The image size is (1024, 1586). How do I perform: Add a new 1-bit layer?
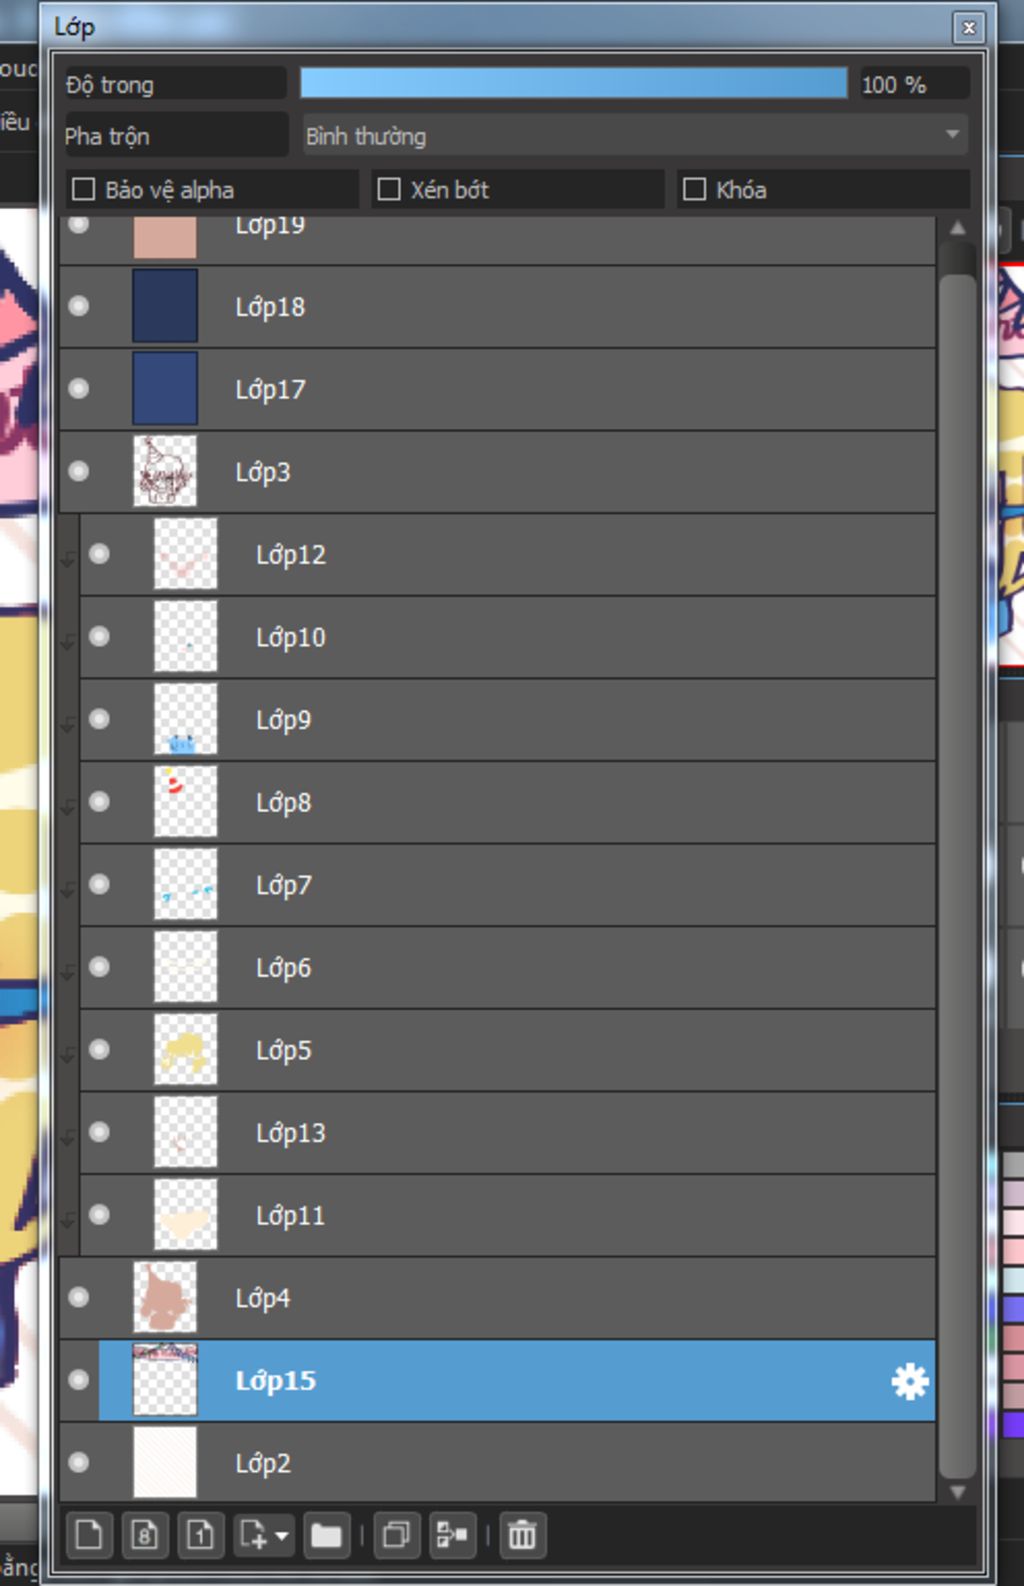(x=200, y=1534)
